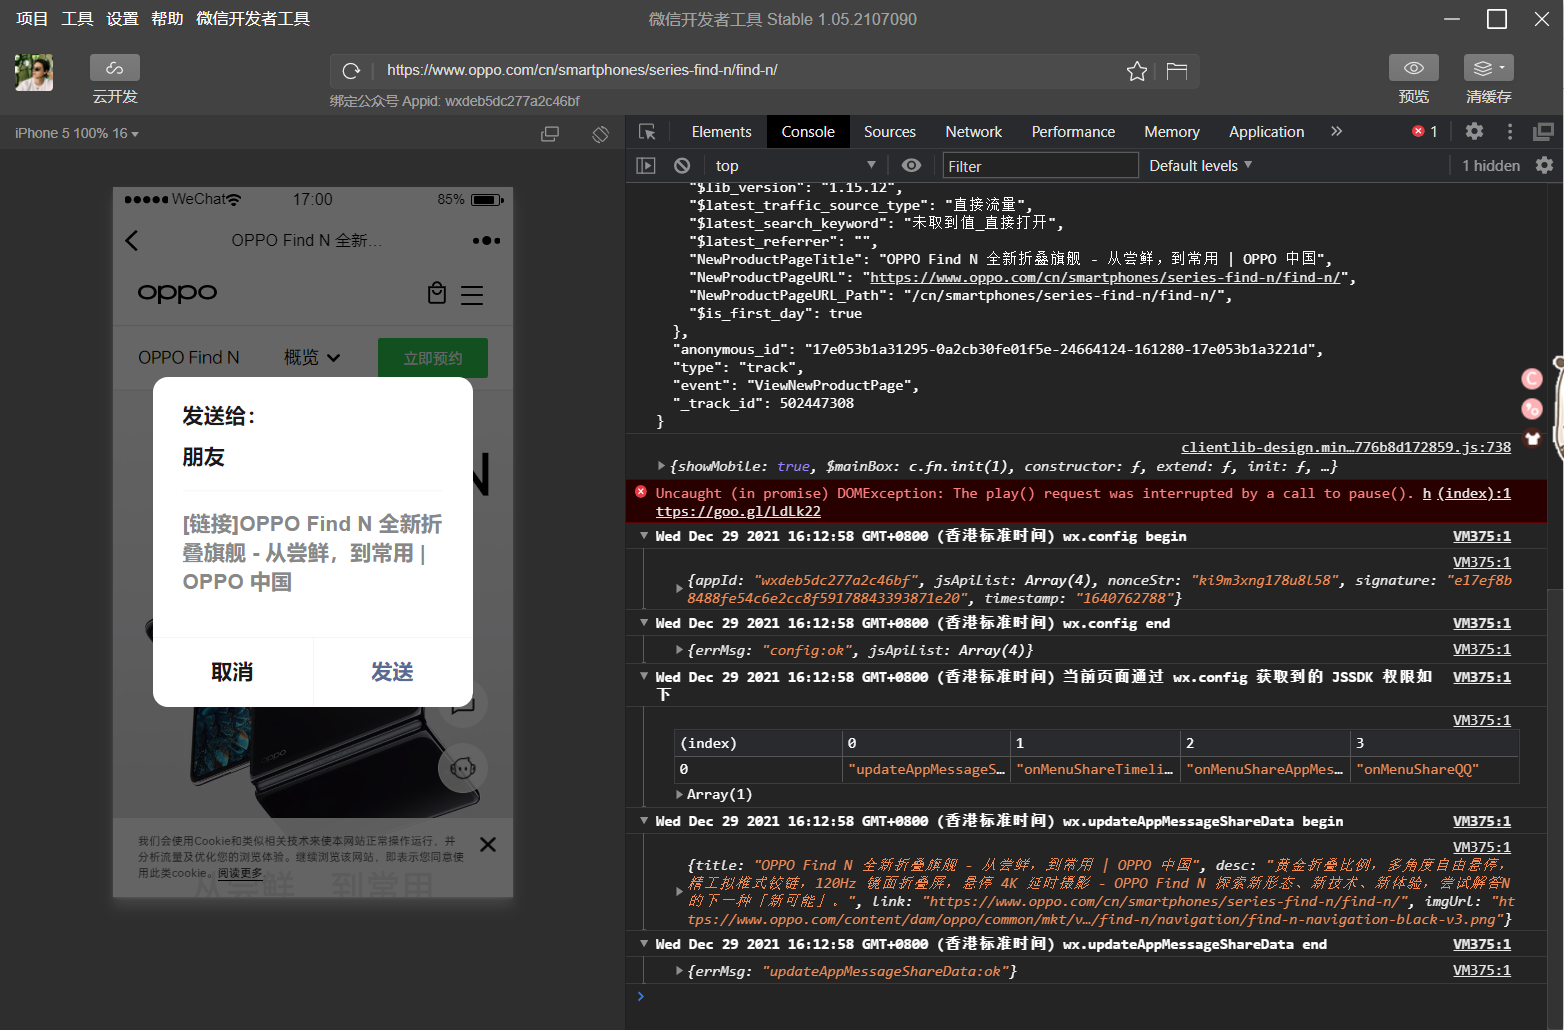Click the 1 hidden messages label
This screenshot has height=1030, width=1564.
pos(1491,166)
